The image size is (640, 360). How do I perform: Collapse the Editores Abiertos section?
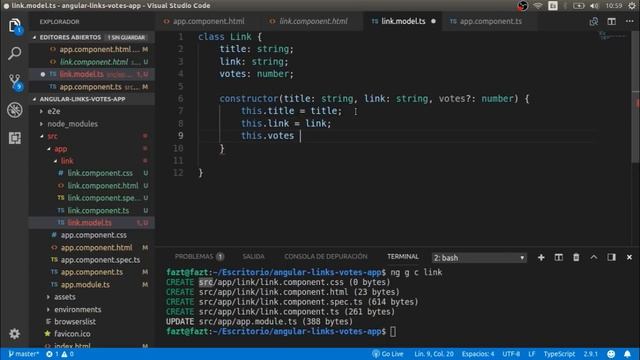pyautogui.click(x=92, y=37)
